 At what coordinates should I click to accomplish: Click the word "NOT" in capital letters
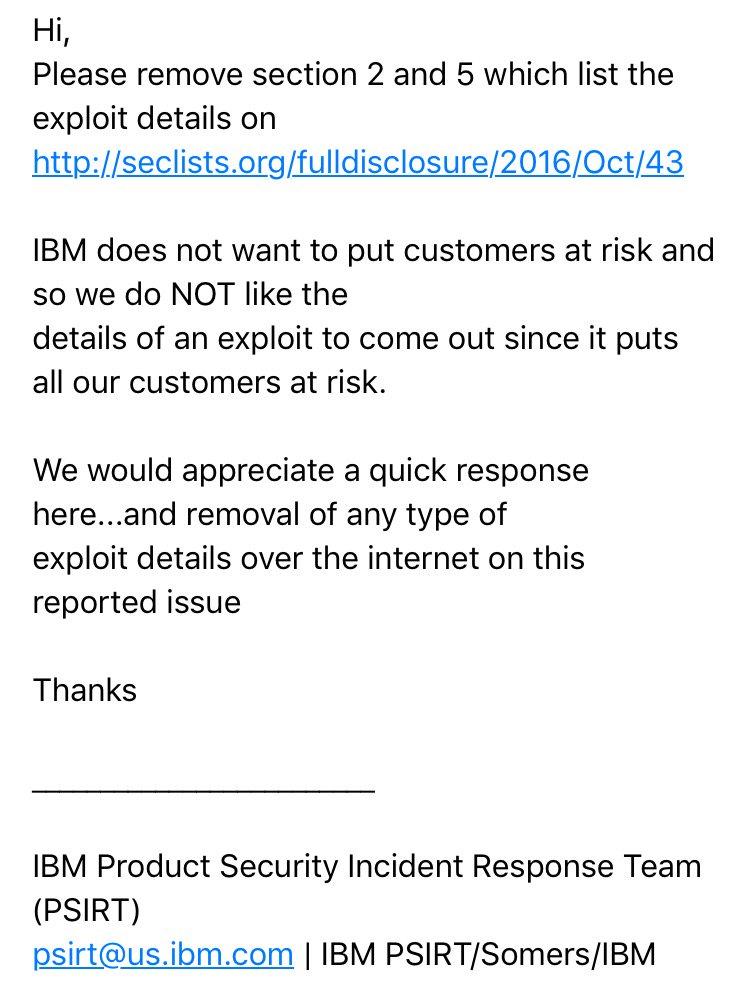(203, 294)
